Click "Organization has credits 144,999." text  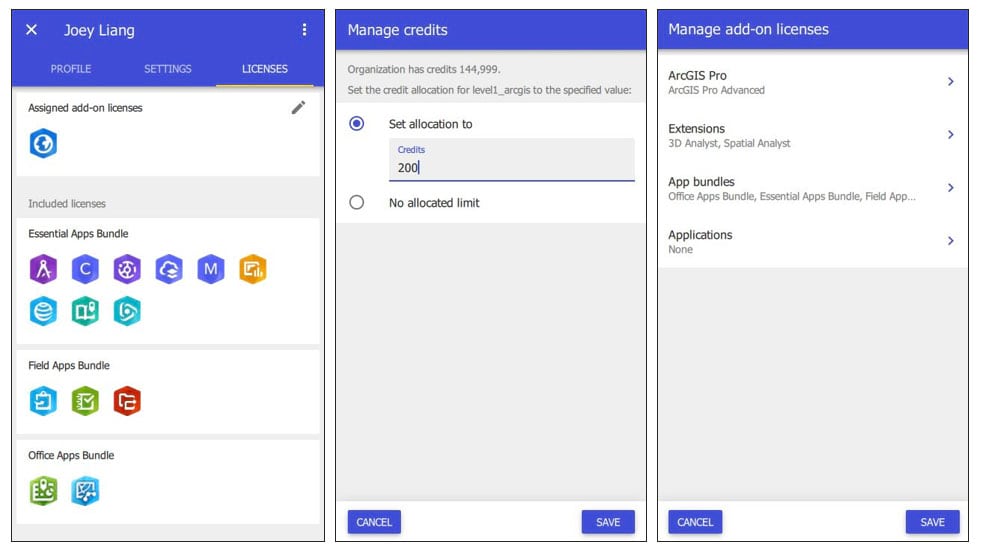point(424,69)
